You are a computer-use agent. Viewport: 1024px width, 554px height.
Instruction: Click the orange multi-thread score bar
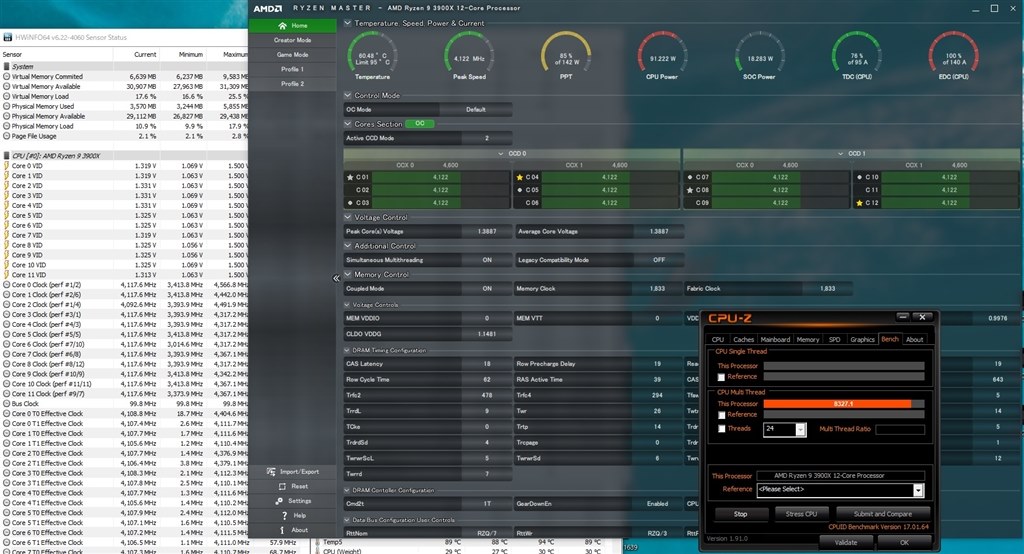pos(837,404)
